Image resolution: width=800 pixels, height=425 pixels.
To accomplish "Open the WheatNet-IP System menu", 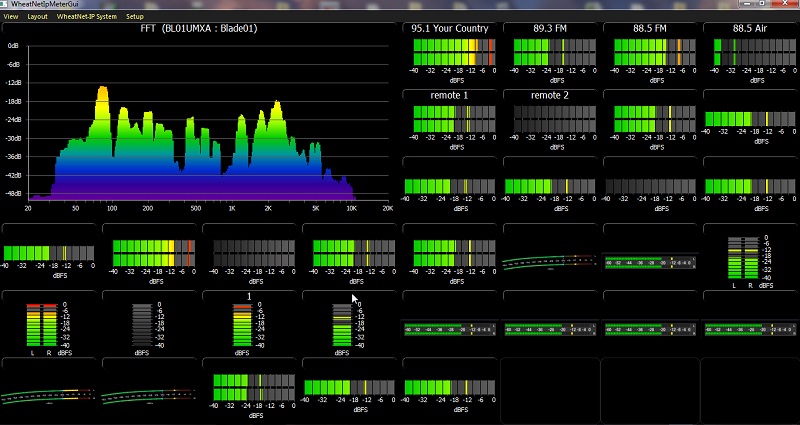I will pyautogui.click(x=86, y=17).
